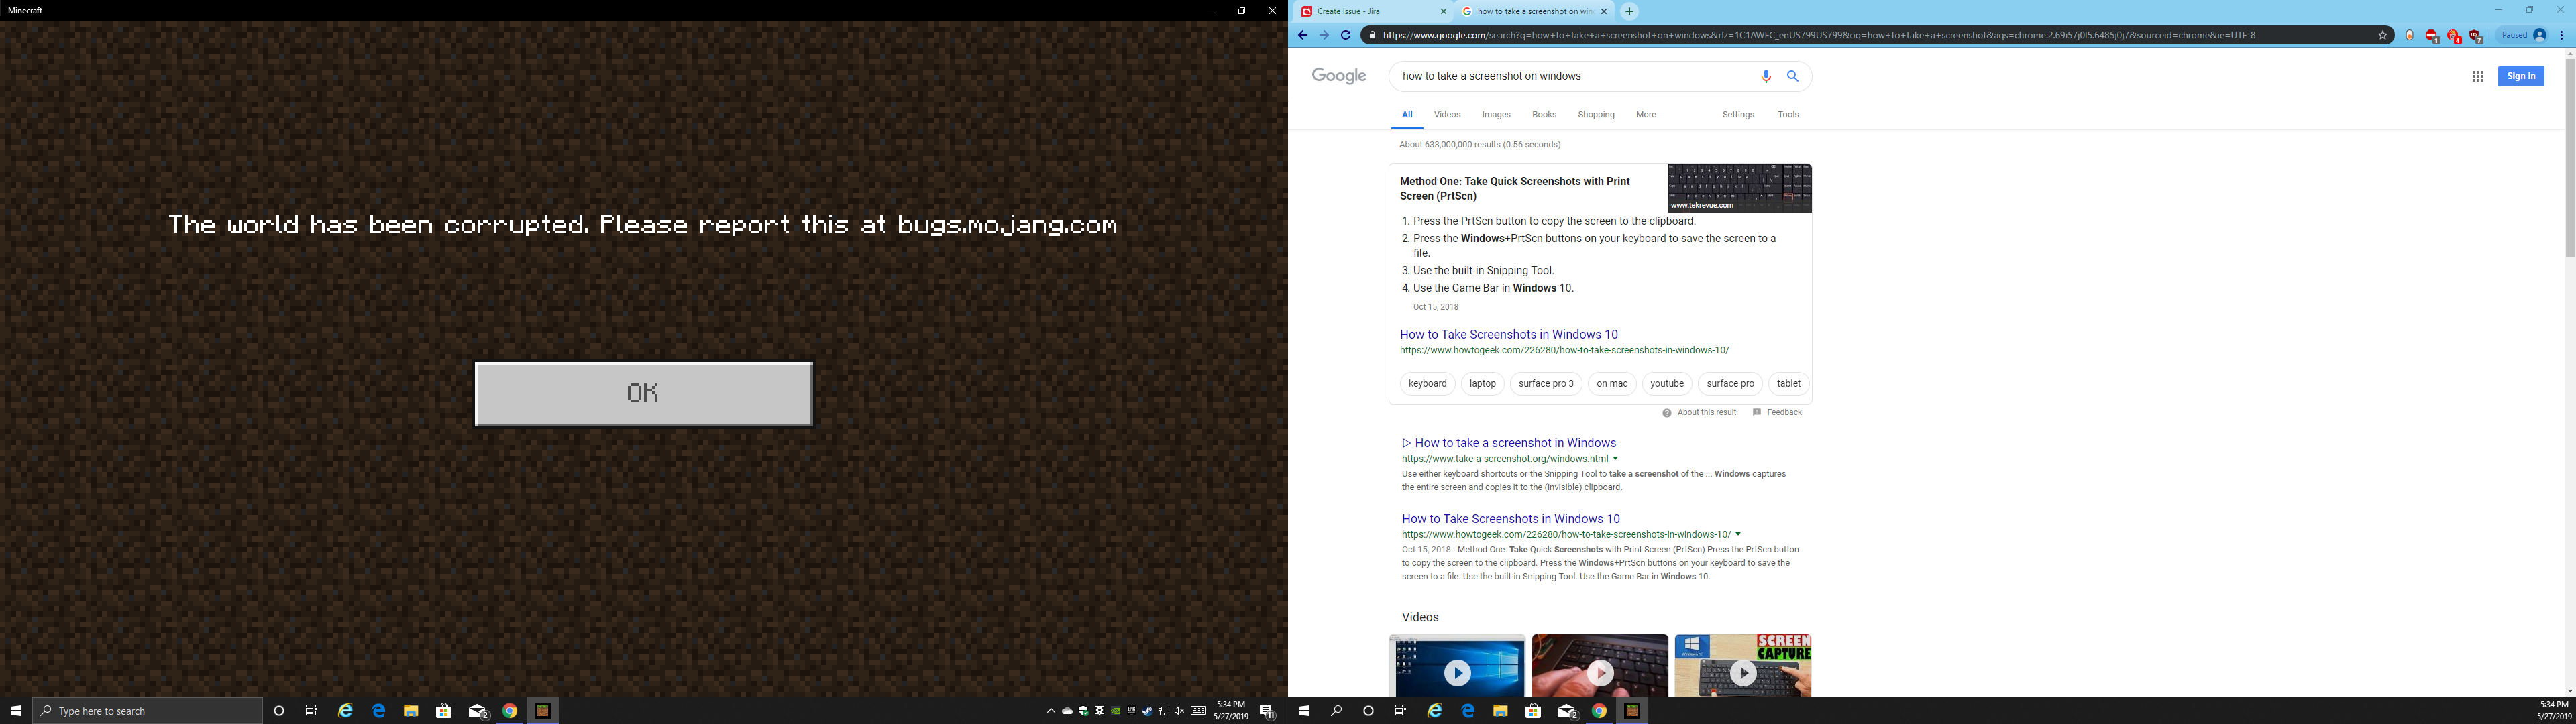Open a new Chrome tab
This screenshot has height=724, width=2576.
(x=1629, y=12)
